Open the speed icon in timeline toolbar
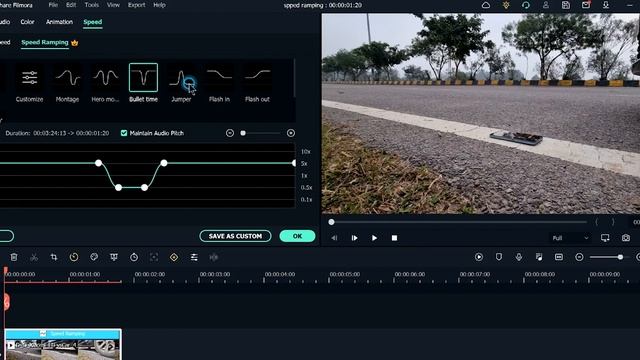The height and width of the screenshot is (360, 640). (74, 257)
